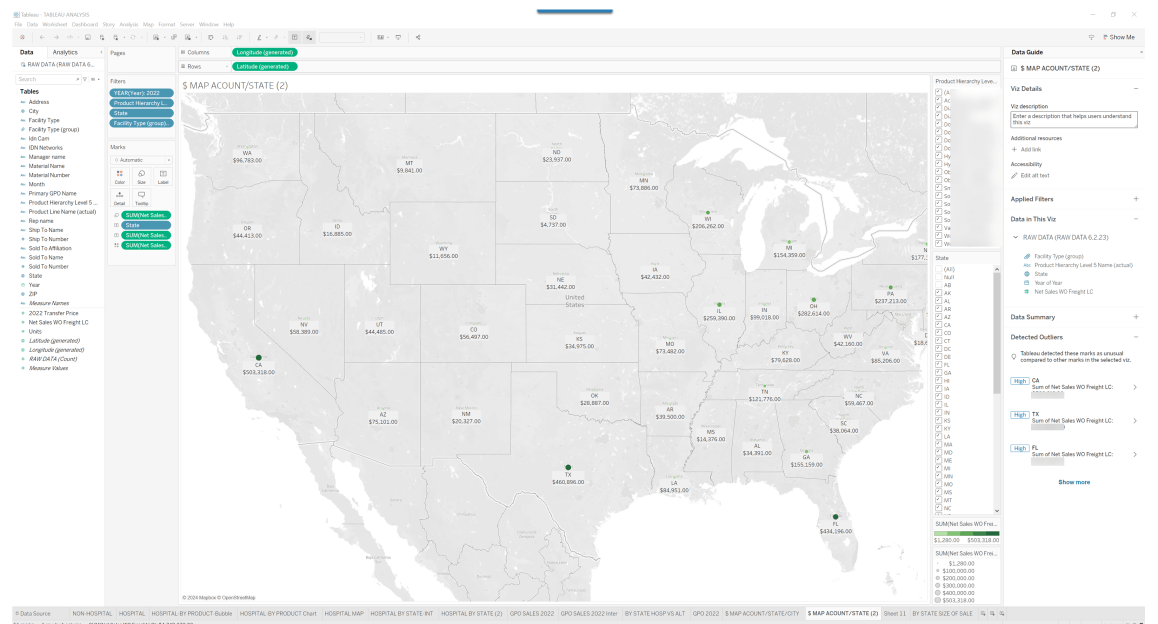The width and height of the screenshot is (1158, 624).
Task: Expand the Applied Filters section
Action: click(1136, 199)
